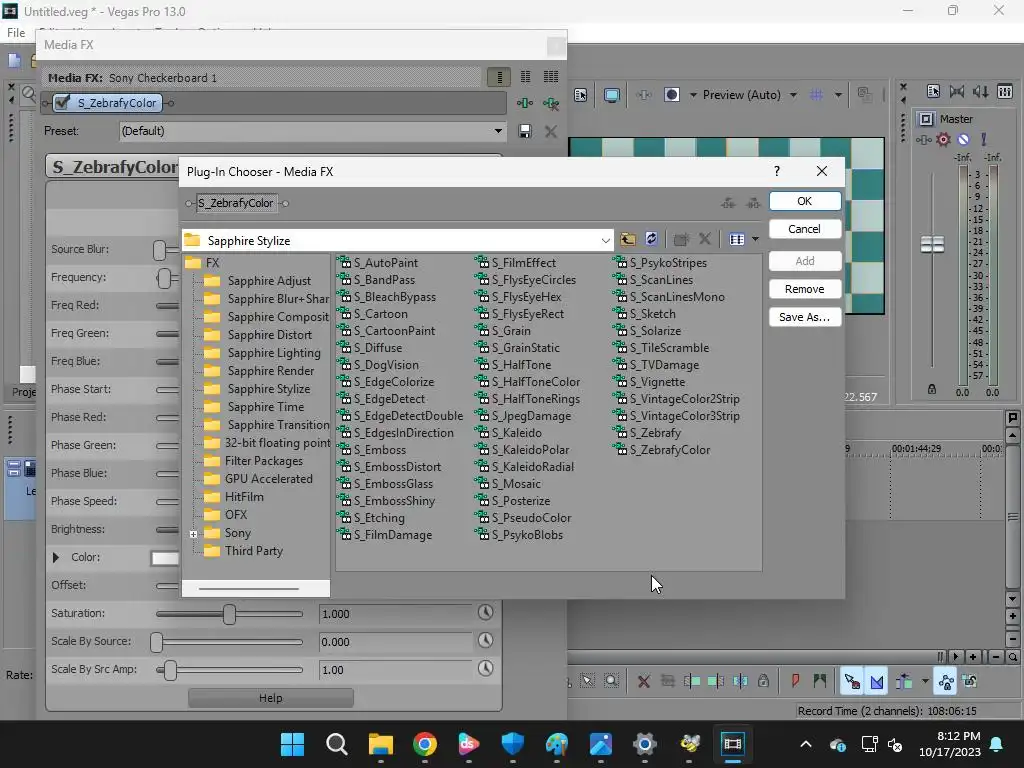
Task: Open Windows Start menu
Action: (292, 744)
